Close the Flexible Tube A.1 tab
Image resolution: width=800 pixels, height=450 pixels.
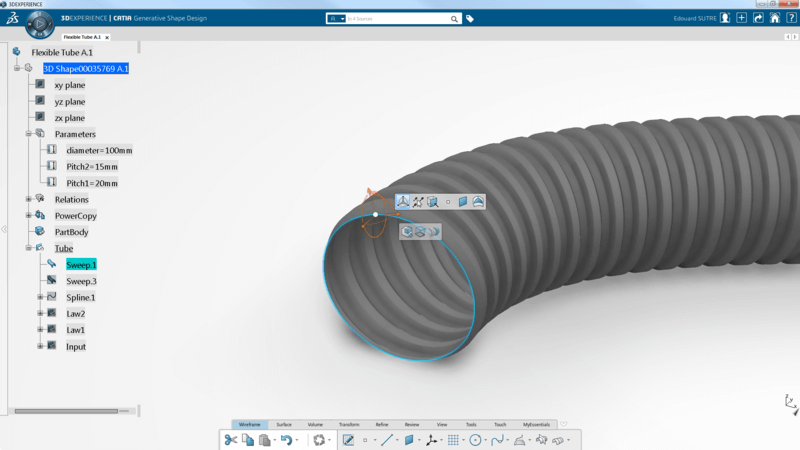107,38
